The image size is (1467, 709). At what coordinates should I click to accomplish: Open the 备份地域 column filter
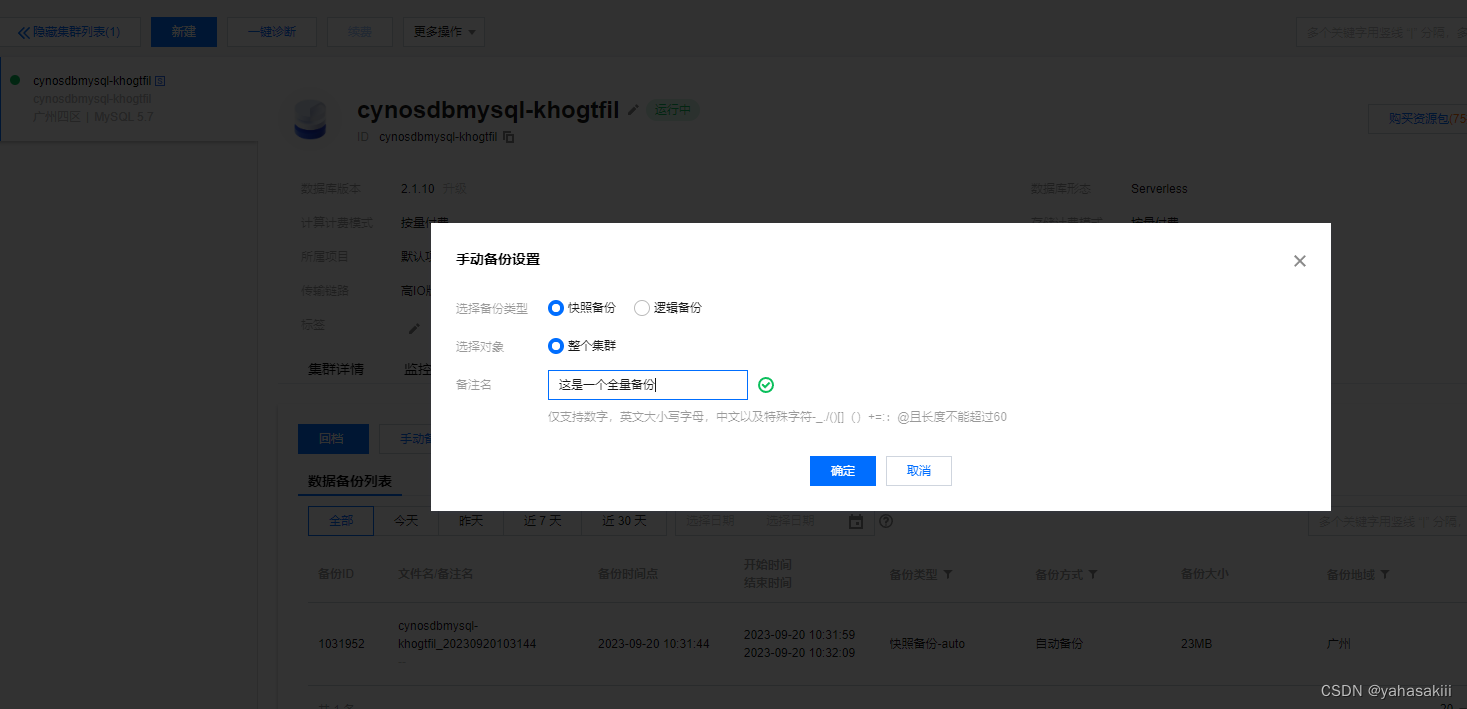(1384, 575)
